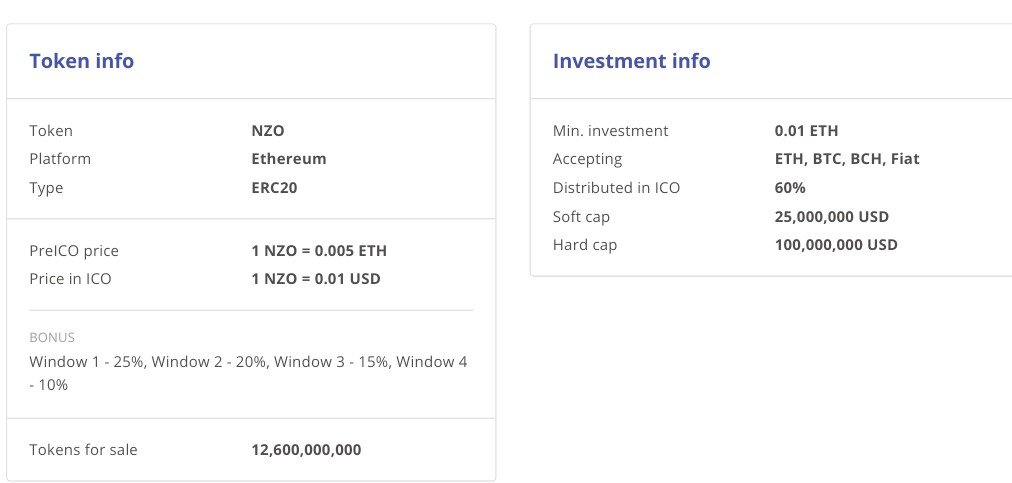Select the 100,000,000 USD hard cap
Viewport: 1012px width, 483px height.
(836, 245)
